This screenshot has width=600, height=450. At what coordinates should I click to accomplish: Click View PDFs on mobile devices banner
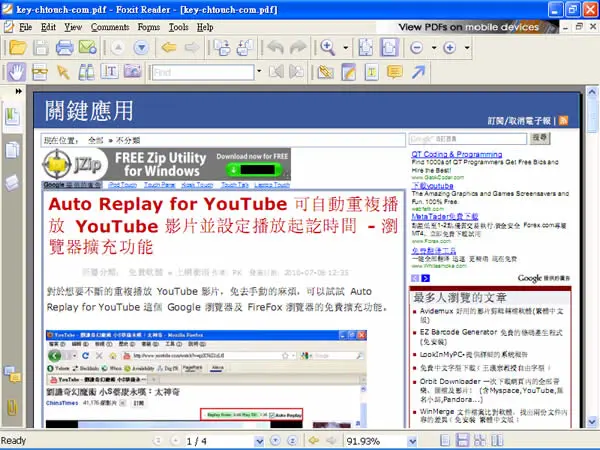467,27
